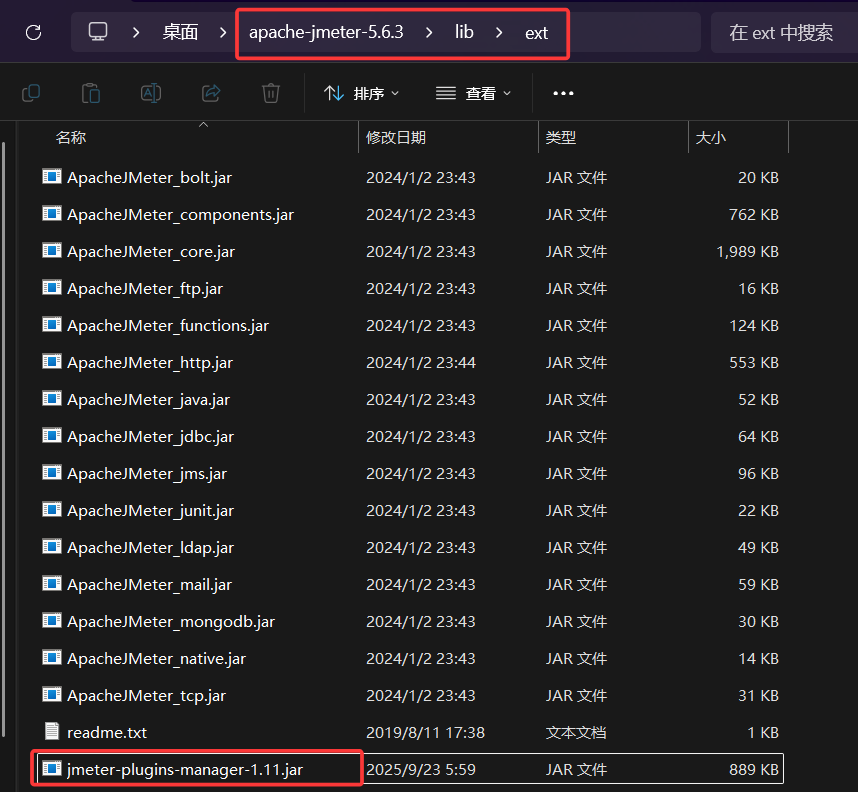Open the three-dots more options menu

563,93
